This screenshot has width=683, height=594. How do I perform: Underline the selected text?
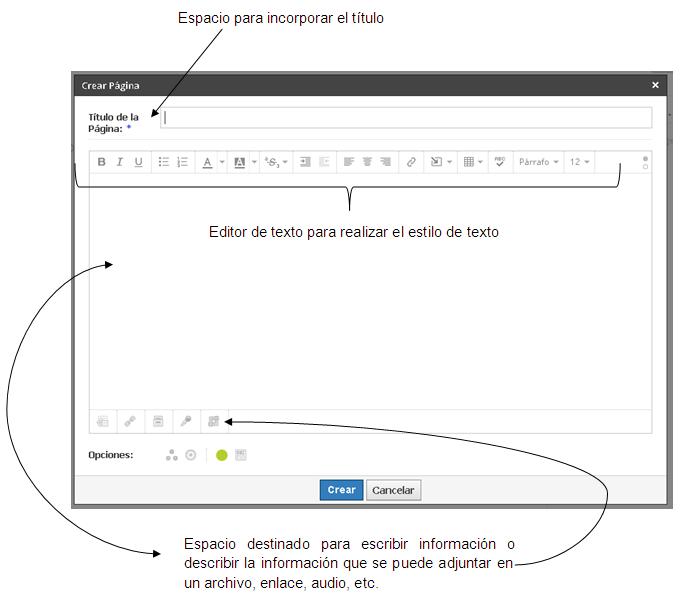pos(139,162)
